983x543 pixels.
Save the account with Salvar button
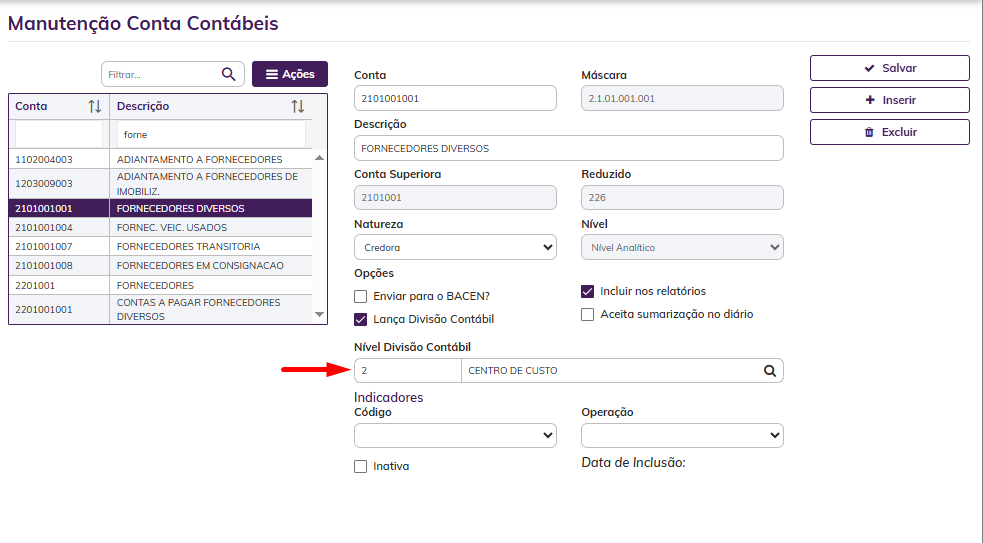(x=889, y=68)
